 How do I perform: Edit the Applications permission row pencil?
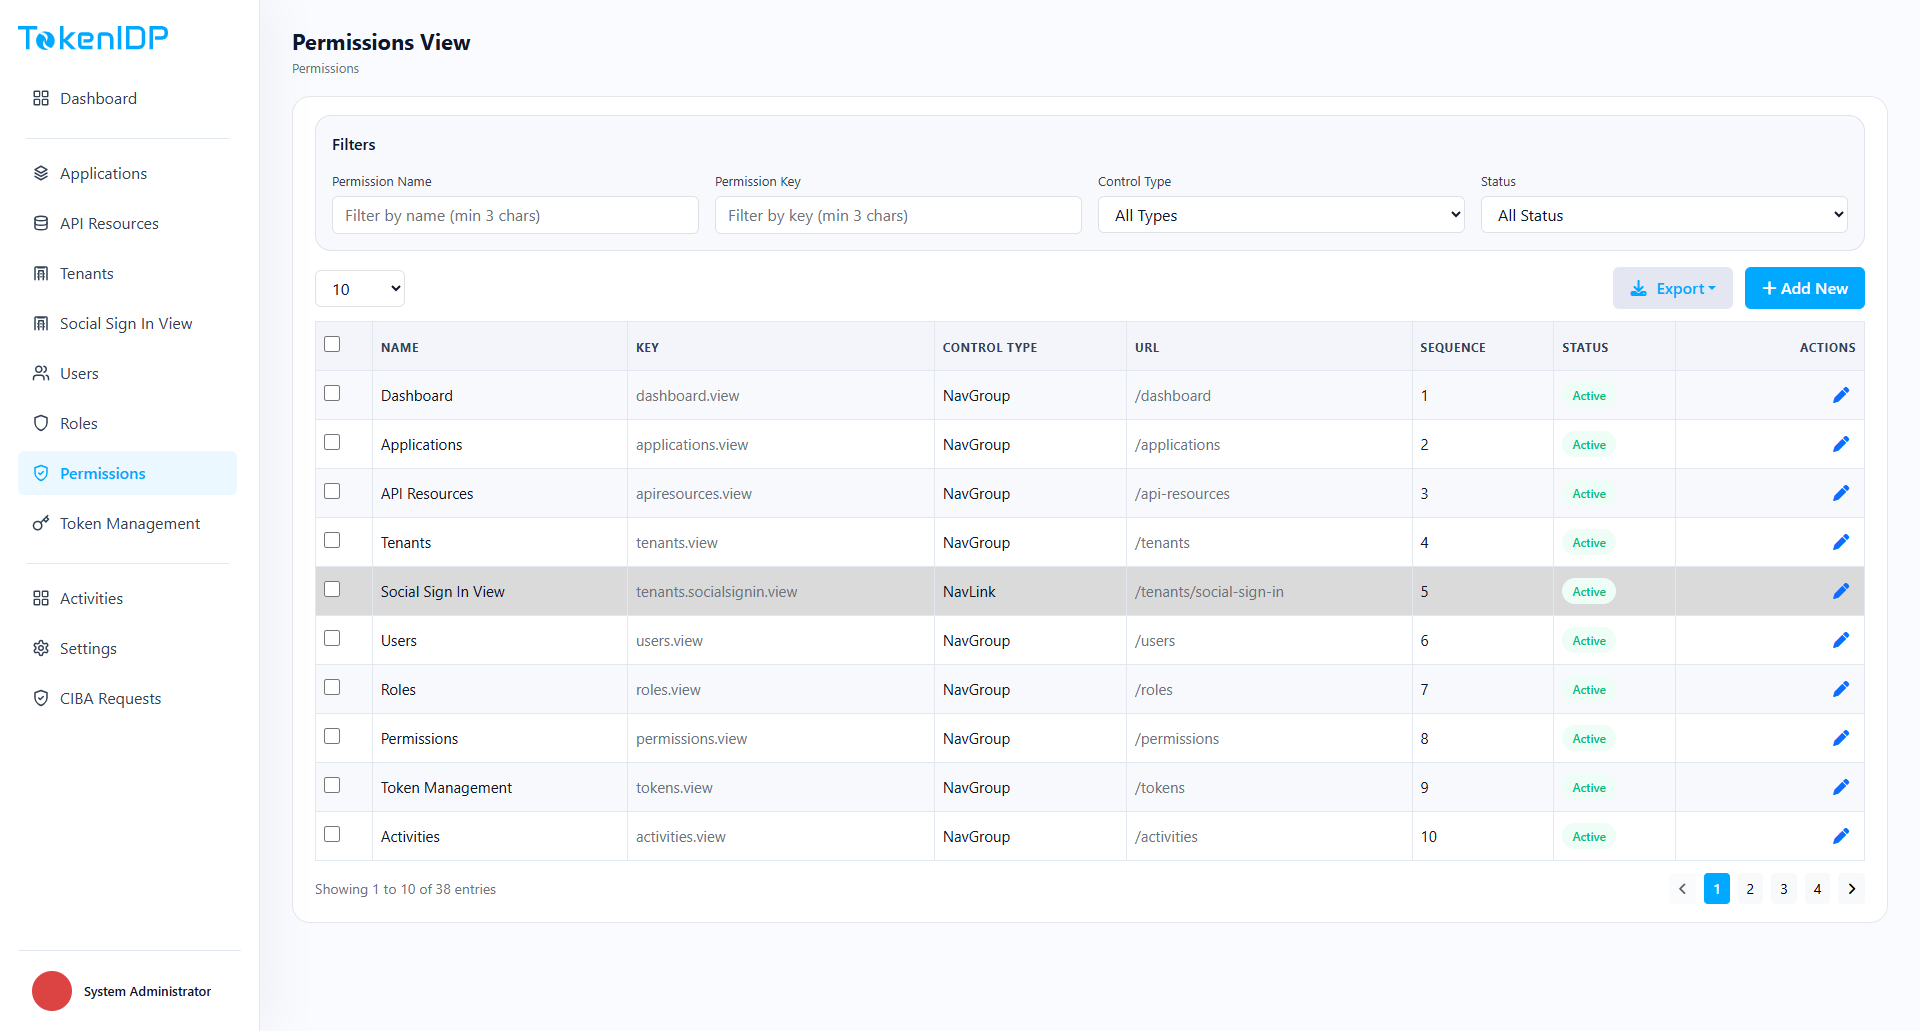1841,444
